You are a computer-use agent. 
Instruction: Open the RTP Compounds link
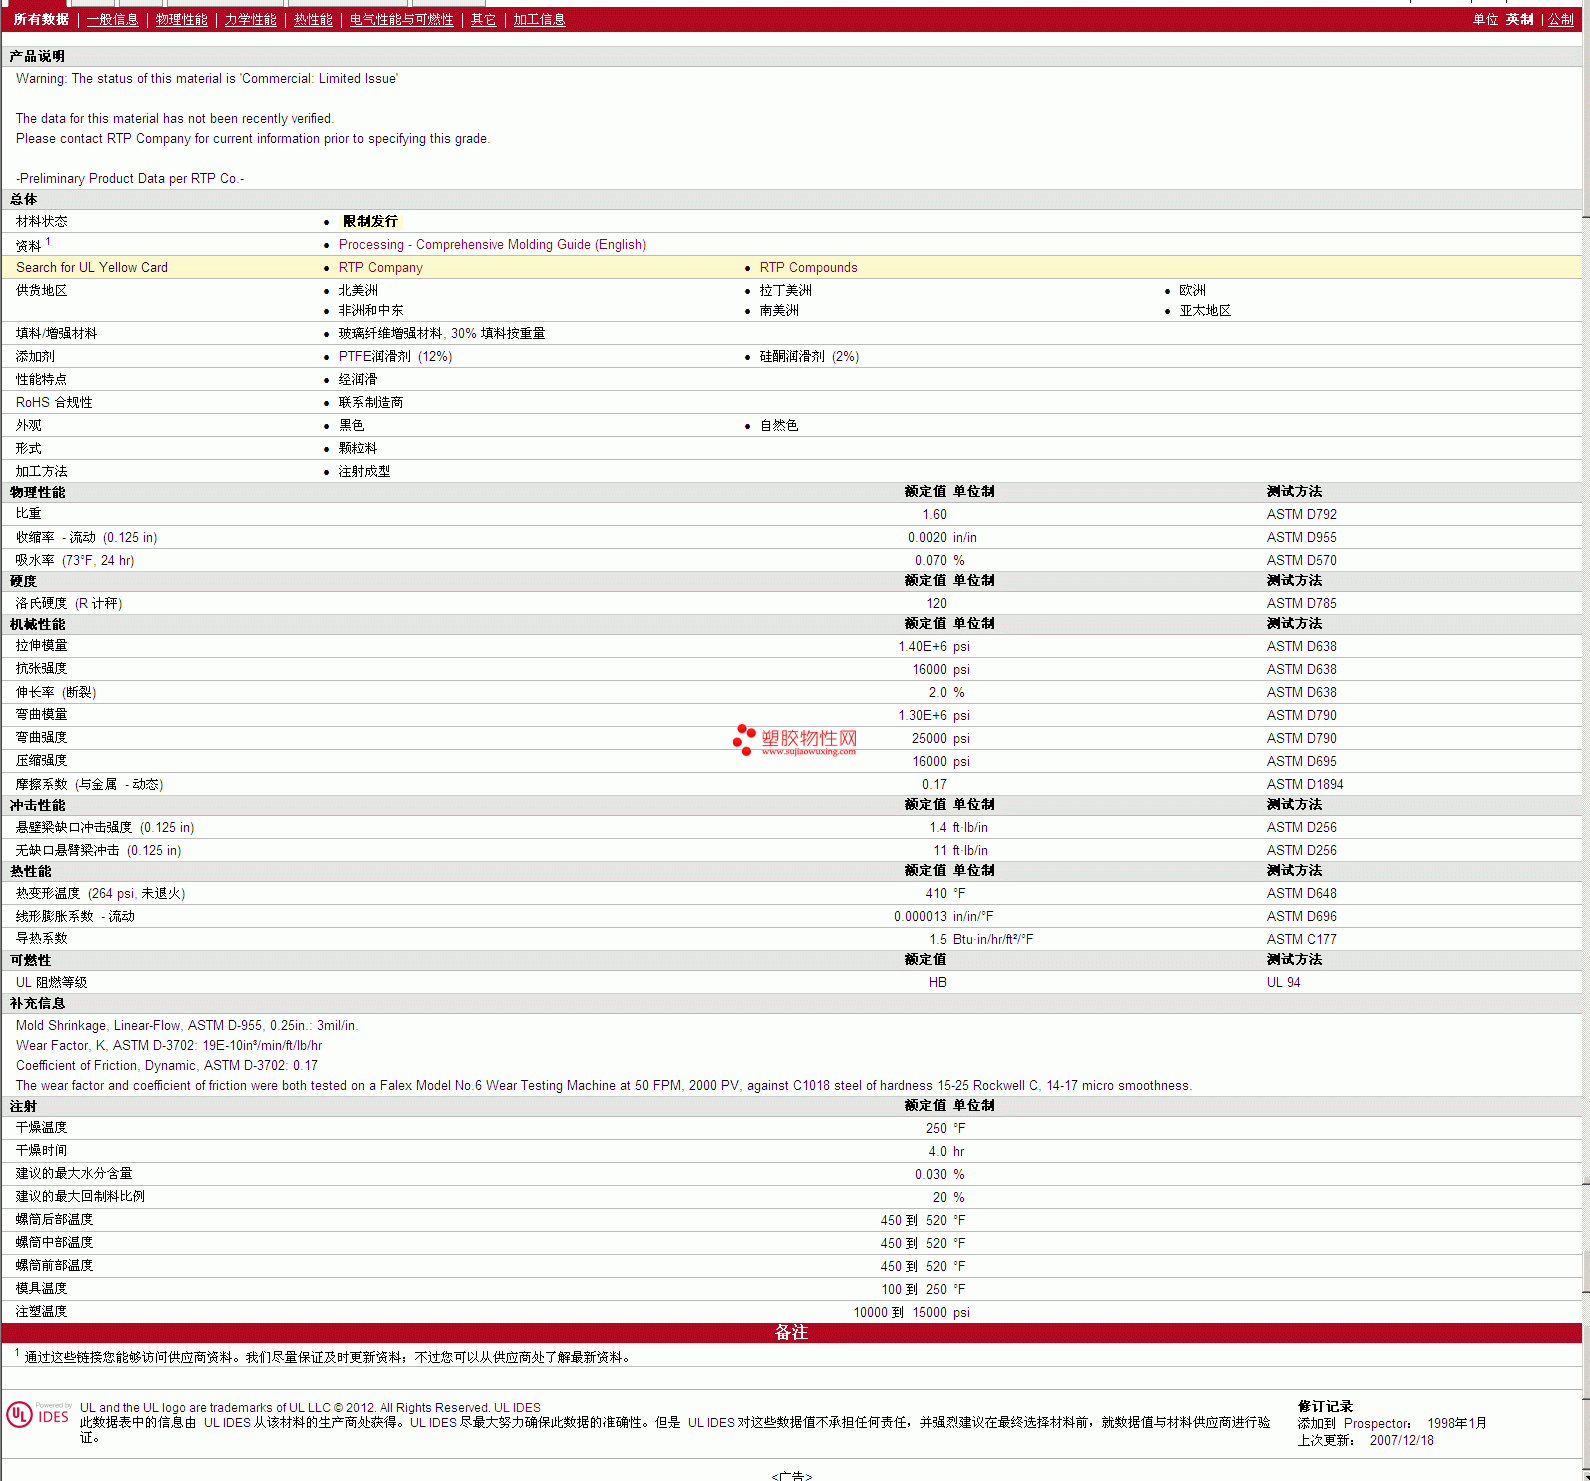click(x=808, y=268)
